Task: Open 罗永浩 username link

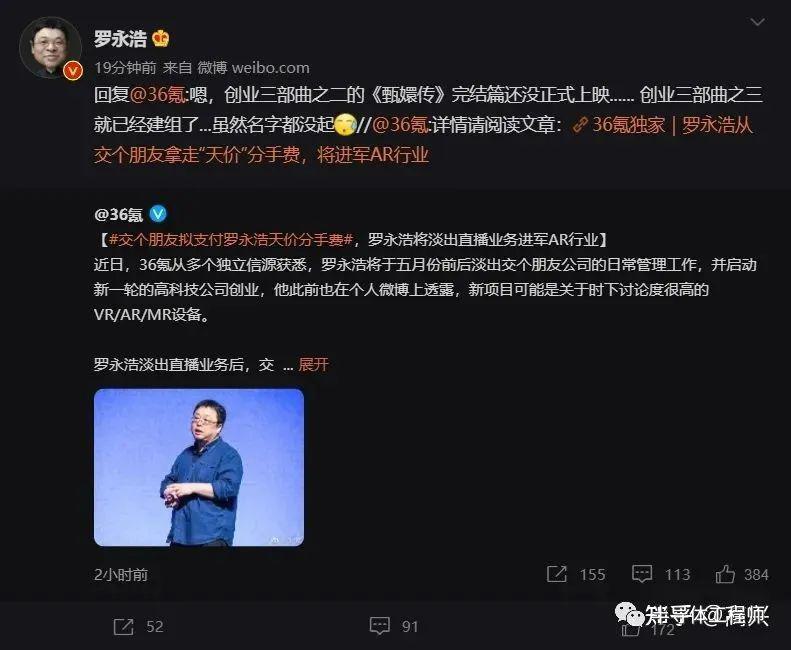Action: 120,38
